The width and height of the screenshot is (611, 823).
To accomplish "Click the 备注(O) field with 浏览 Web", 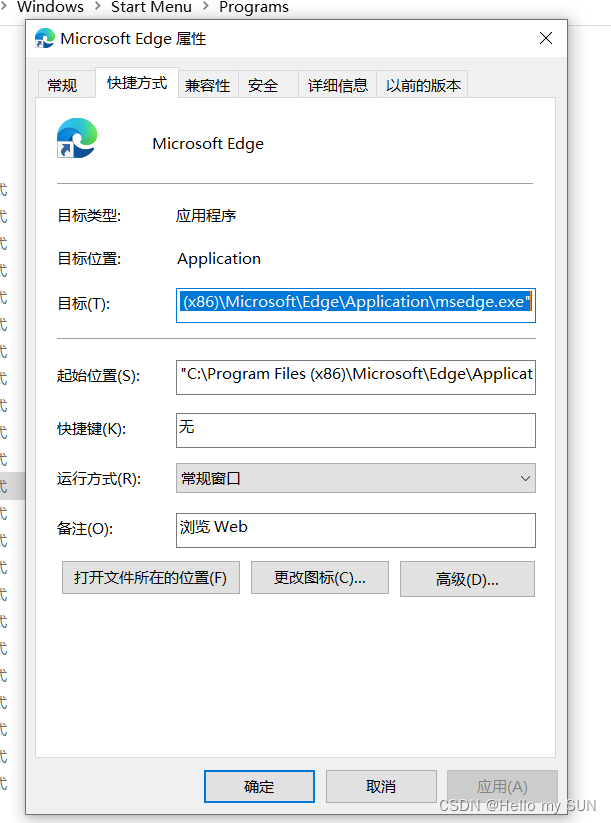I will [x=356, y=530].
